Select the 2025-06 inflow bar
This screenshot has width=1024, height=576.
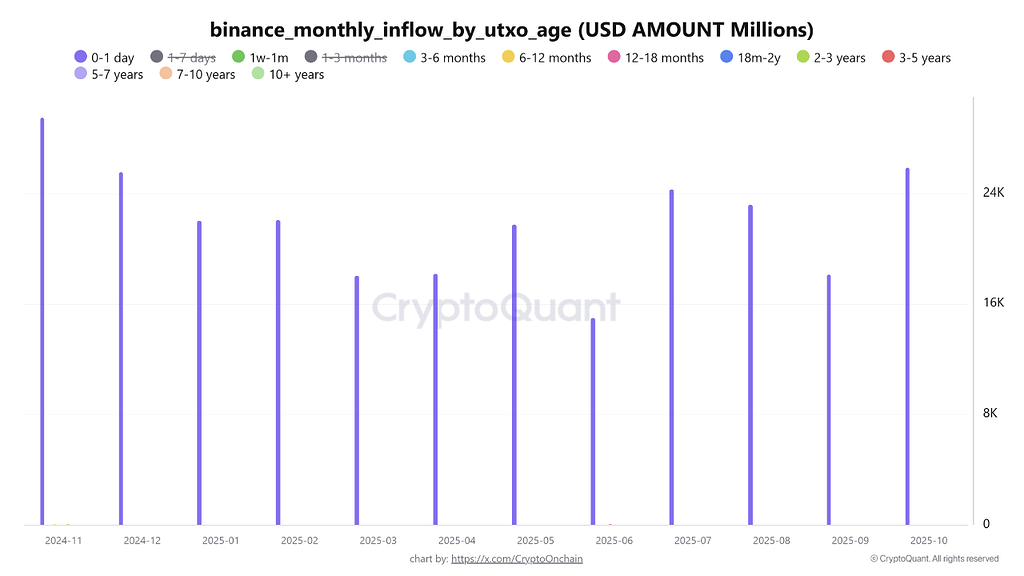[593, 420]
